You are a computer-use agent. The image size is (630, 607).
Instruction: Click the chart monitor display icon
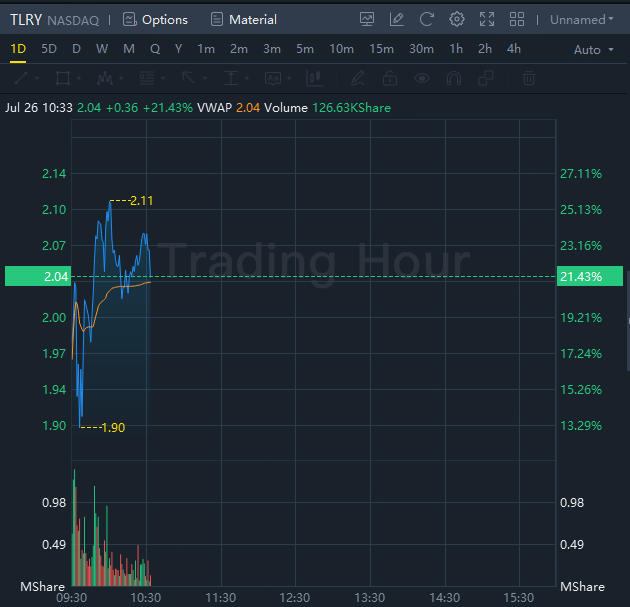coord(367,19)
